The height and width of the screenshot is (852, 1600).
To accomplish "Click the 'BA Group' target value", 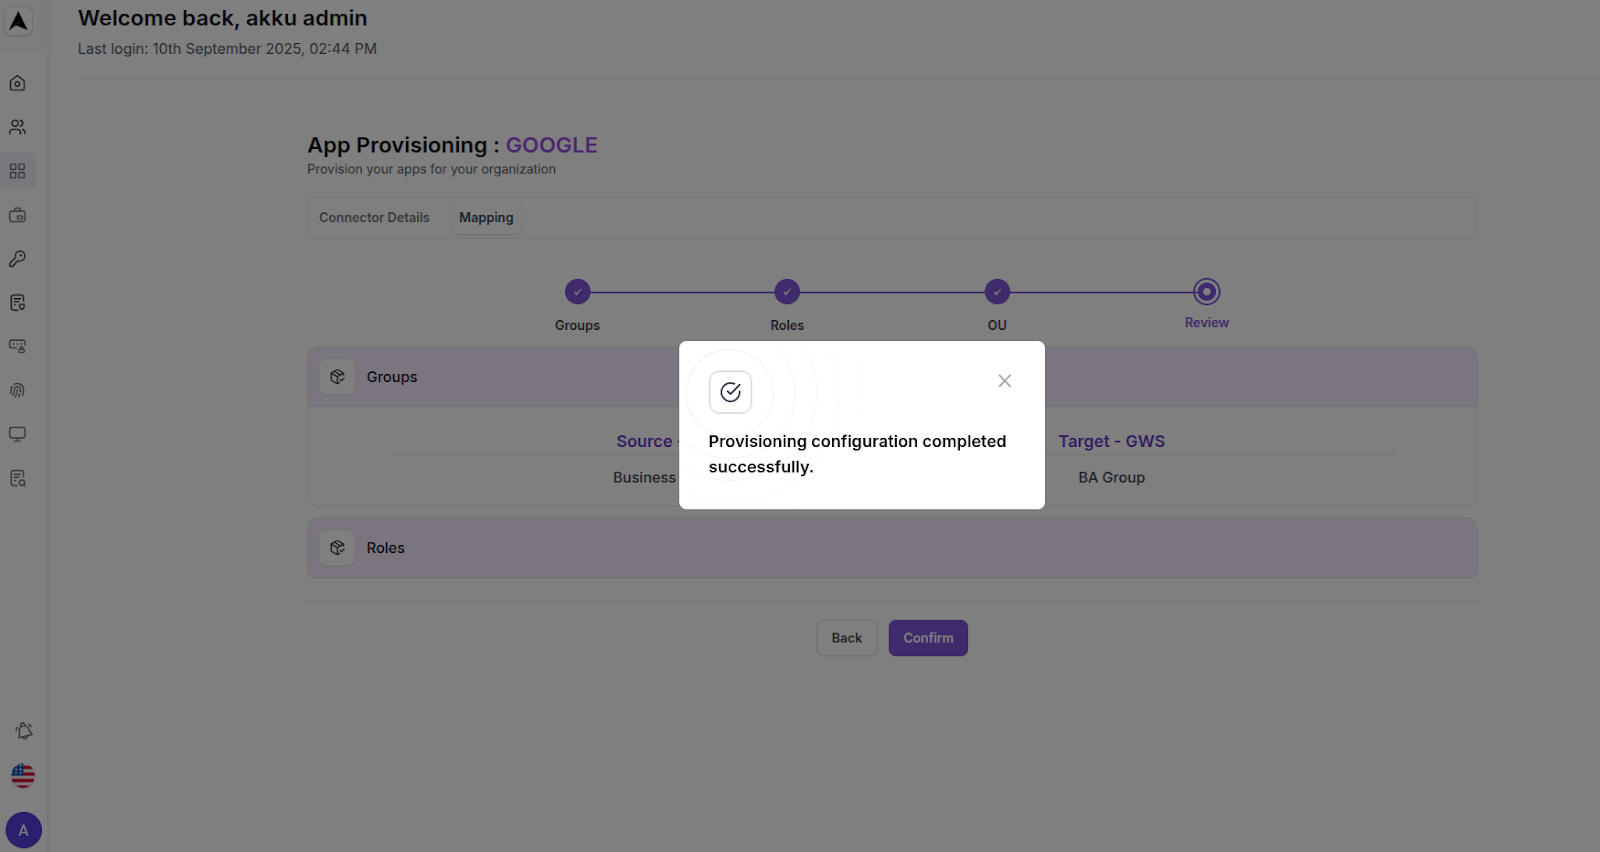I will point(1111,478).
